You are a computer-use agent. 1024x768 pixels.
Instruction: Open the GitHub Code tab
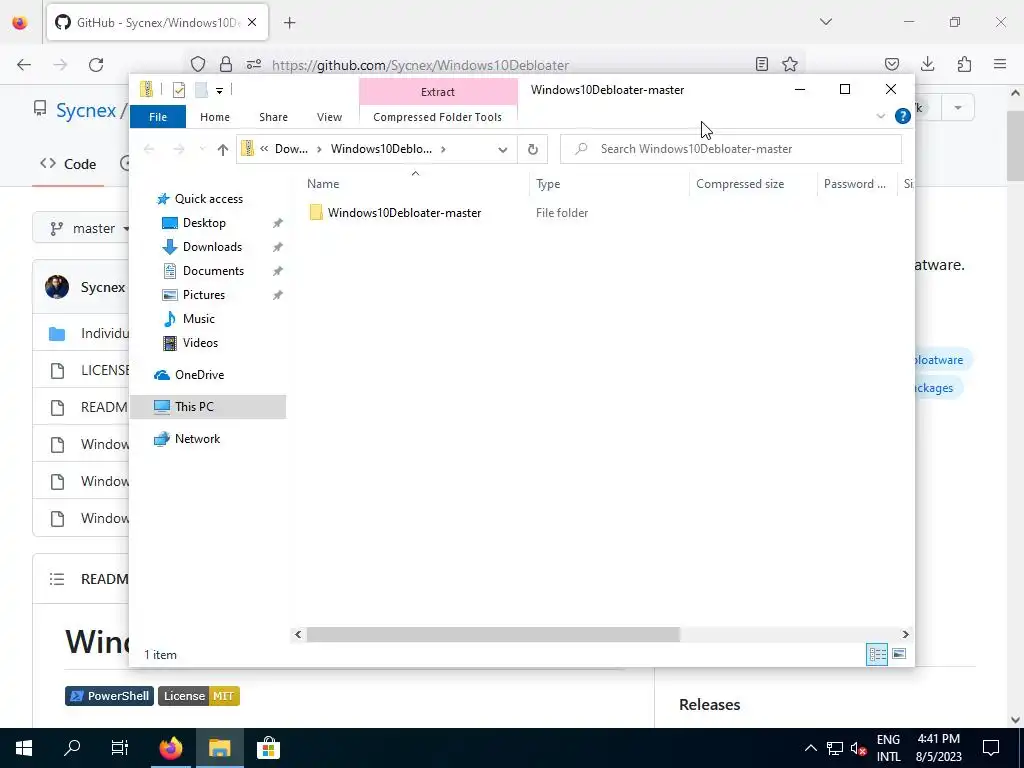pos(68,164)
